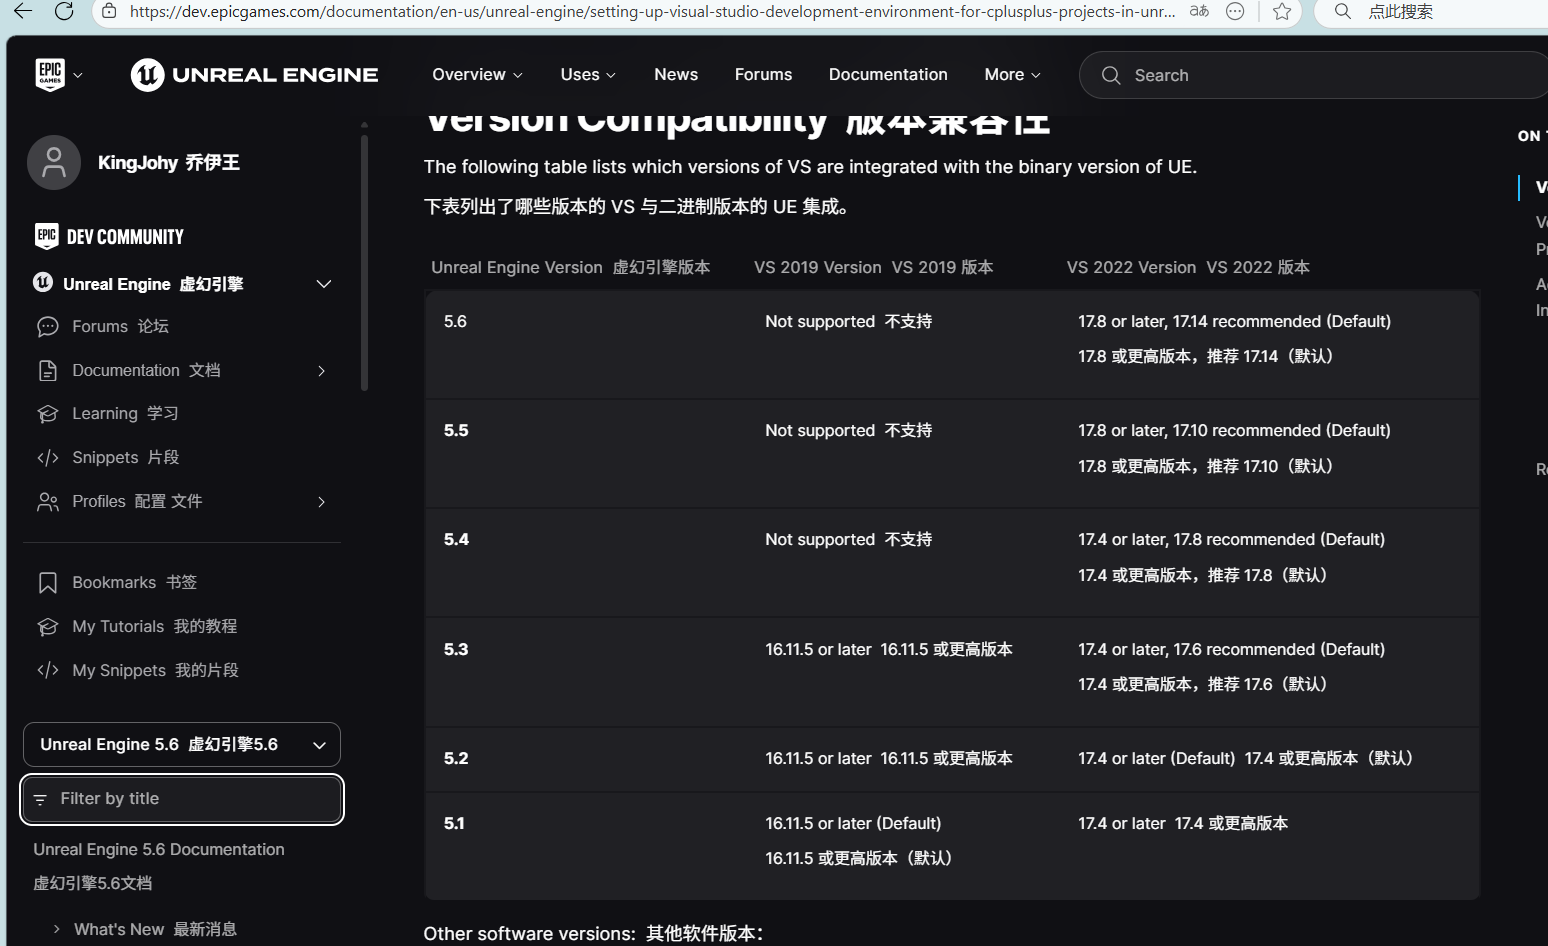Click the site Search field
1548x946 pixels.
[1313, 75]
